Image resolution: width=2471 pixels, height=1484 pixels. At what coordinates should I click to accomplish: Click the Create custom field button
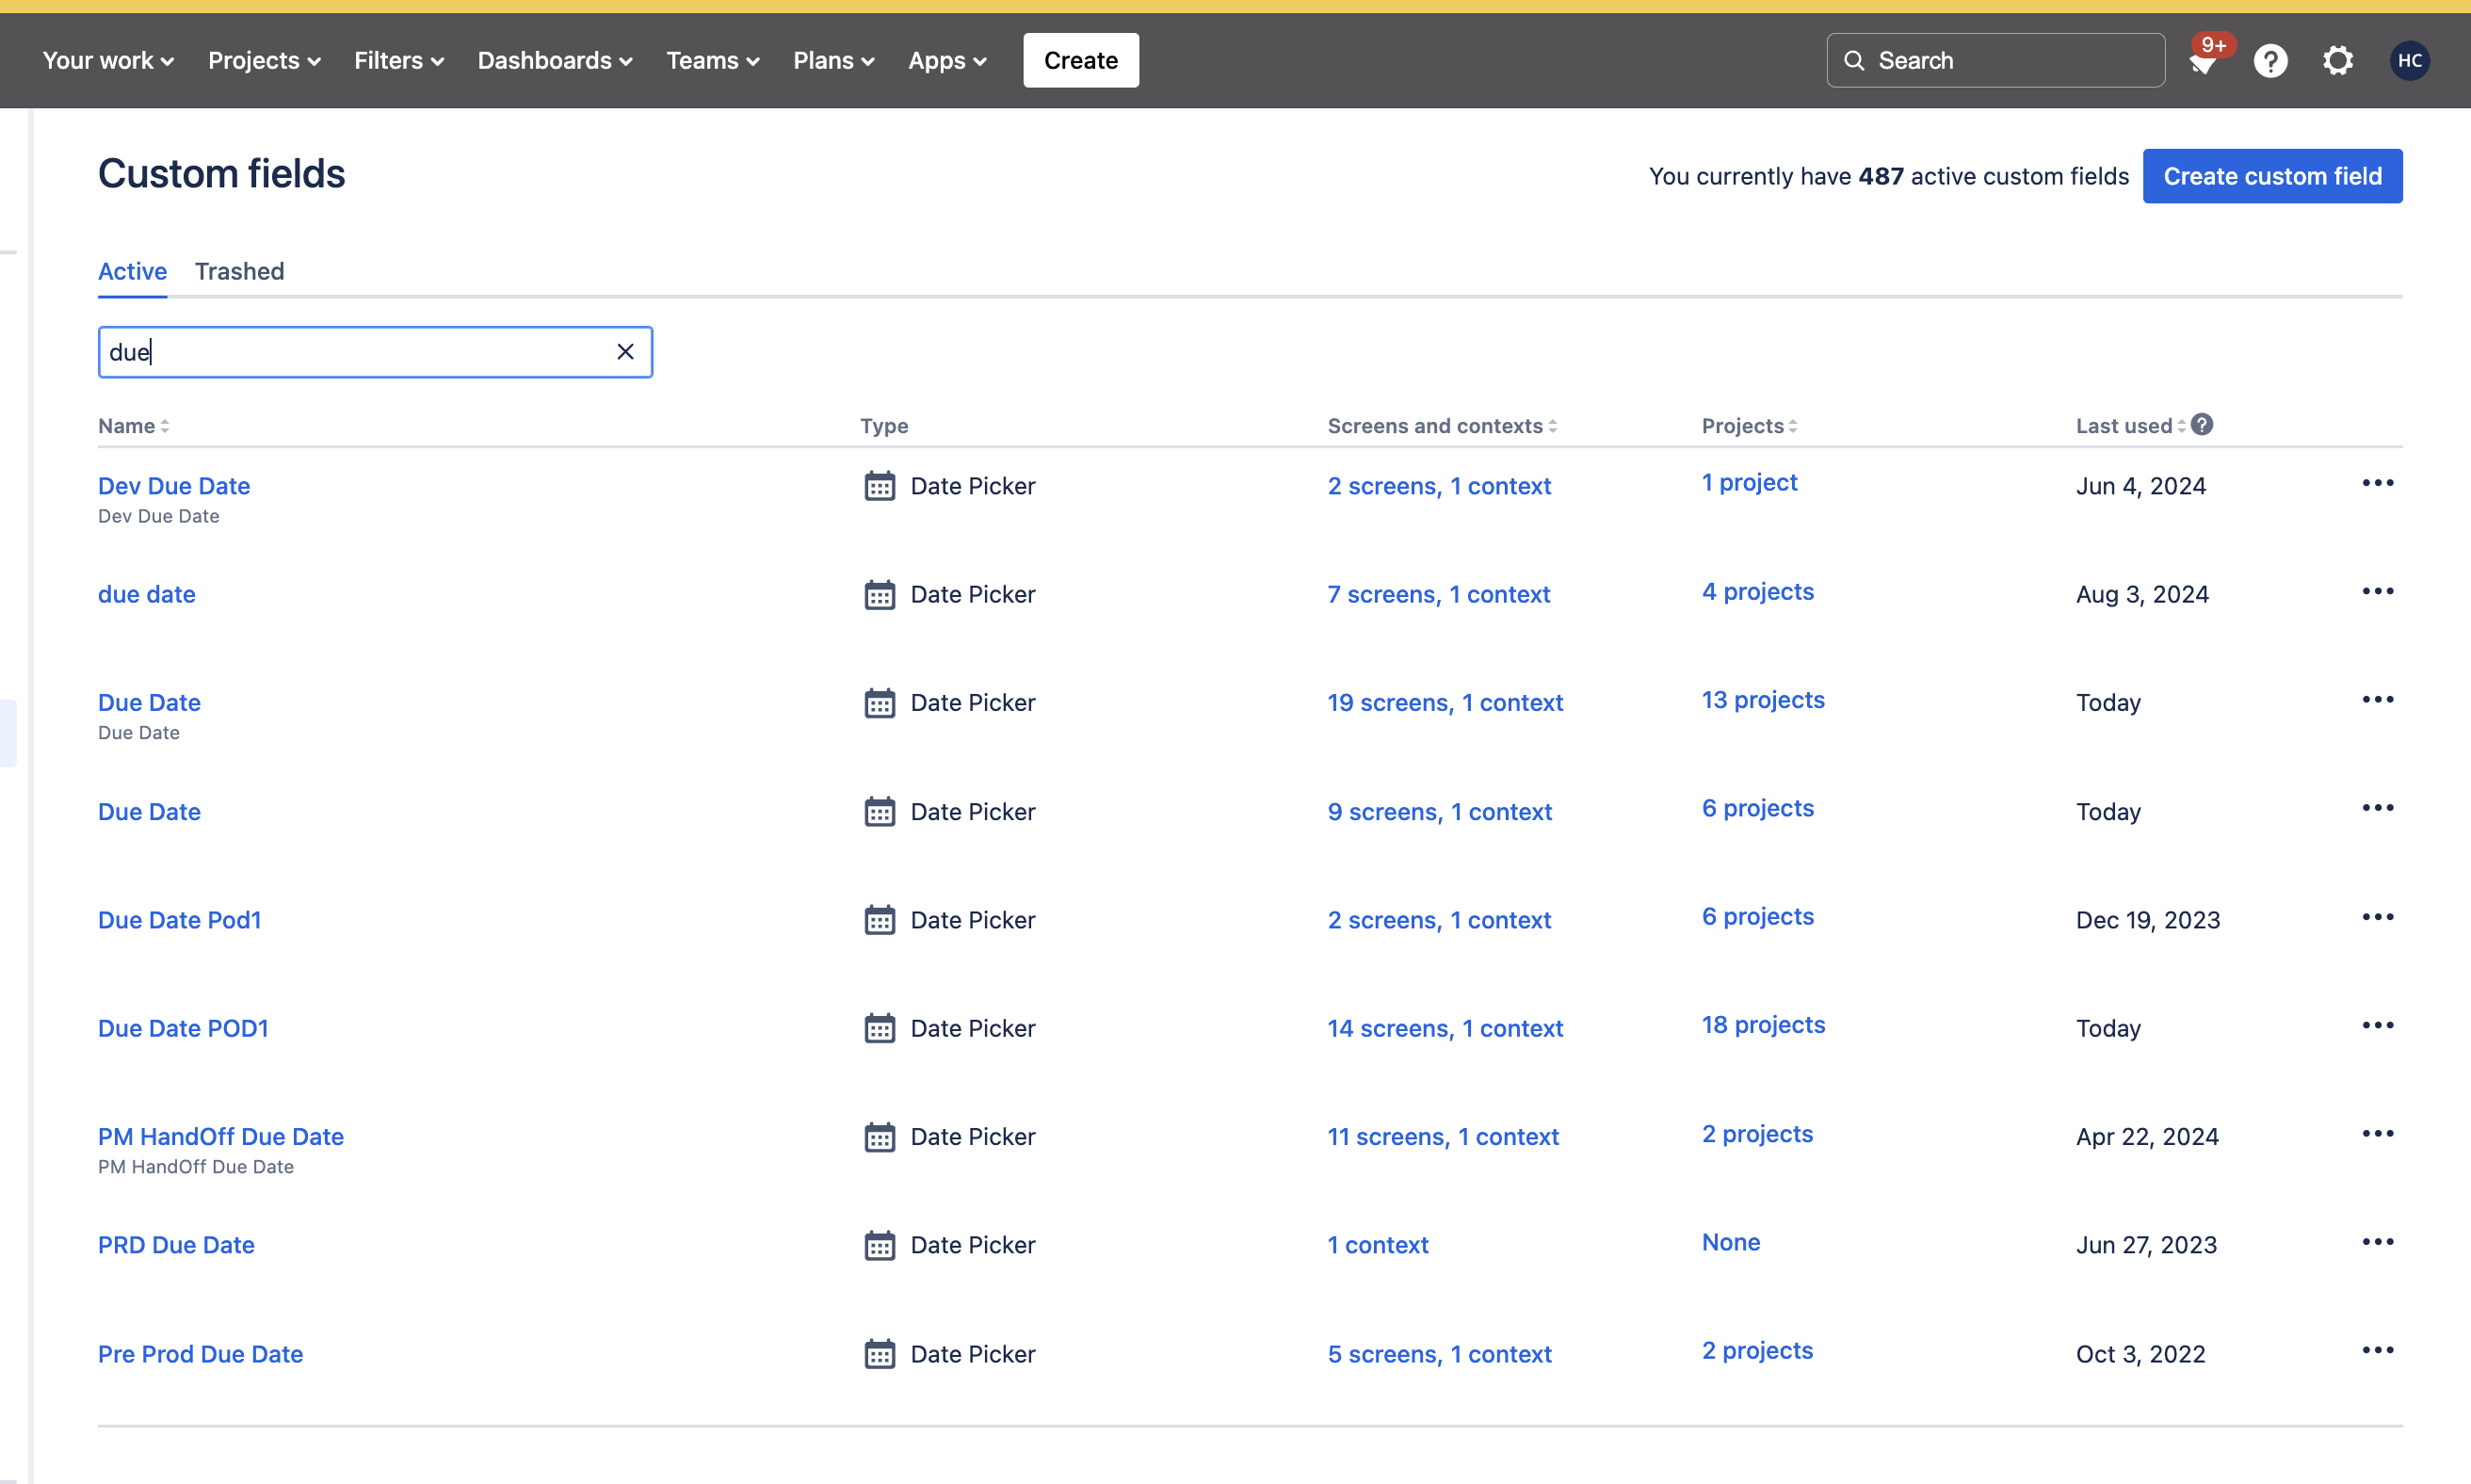[2271, 175]
